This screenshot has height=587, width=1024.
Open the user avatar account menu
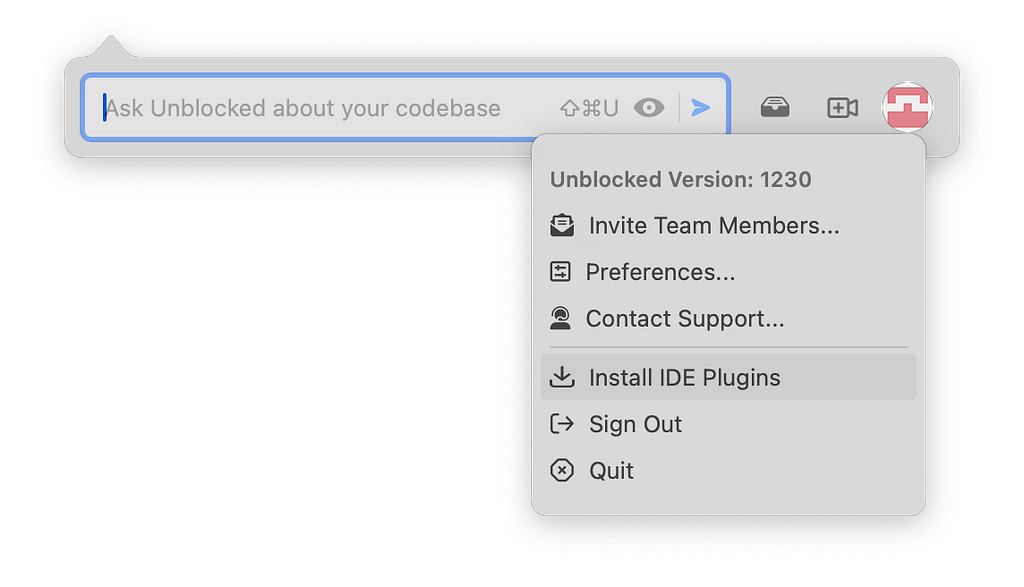(x=907, y=107)
